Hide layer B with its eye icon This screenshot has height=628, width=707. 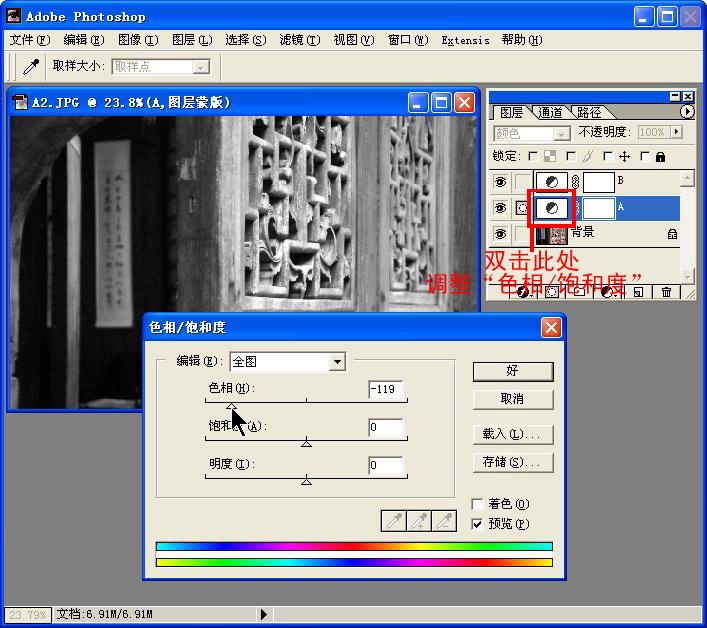[501, 182]
